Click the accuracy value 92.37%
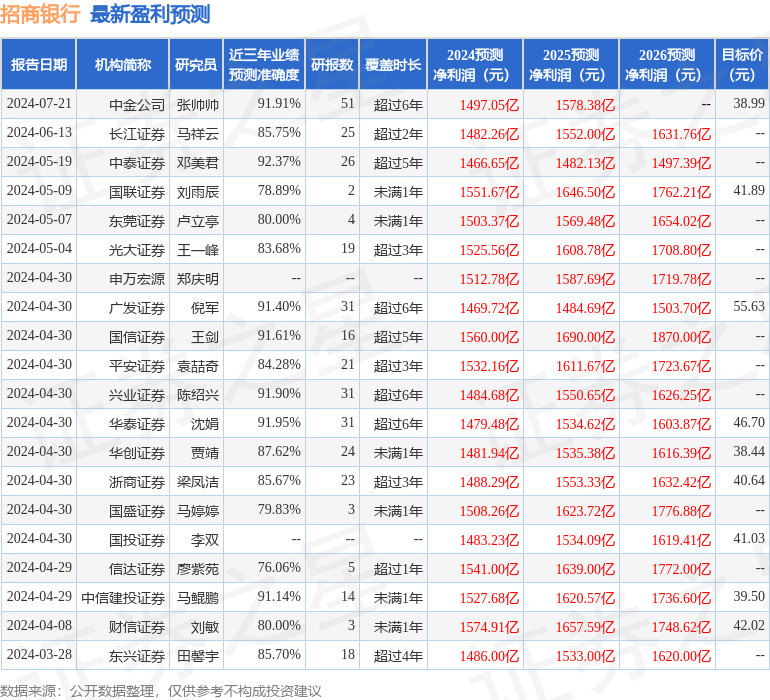The image size is (770, 700). [279, 162]
